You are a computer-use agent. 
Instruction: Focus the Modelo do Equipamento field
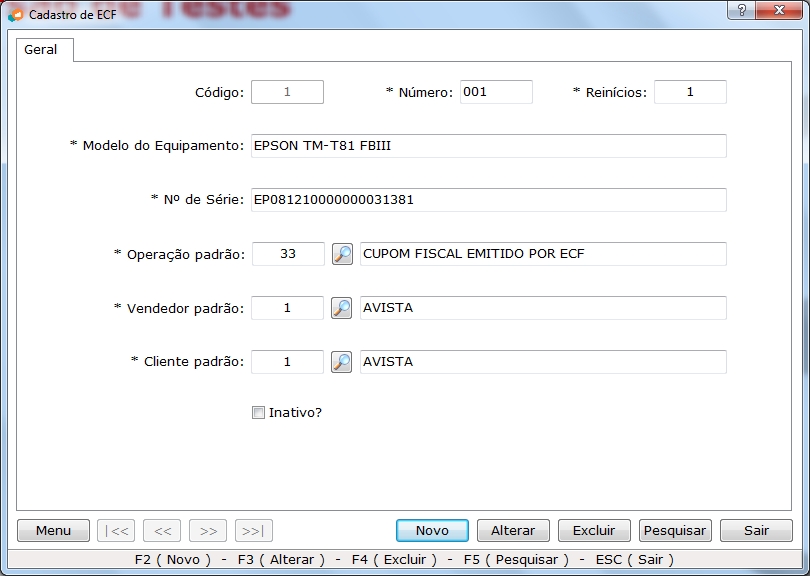(x=488, y=146)
